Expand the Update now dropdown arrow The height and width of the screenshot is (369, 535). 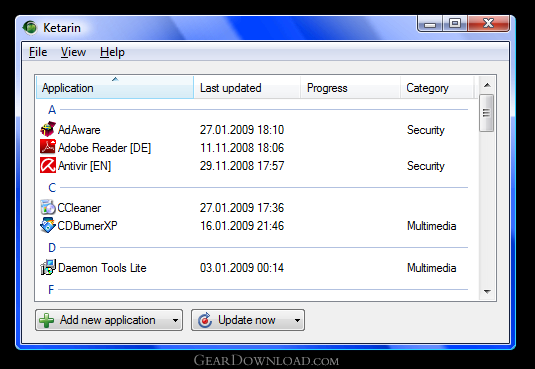pyautogui.click(x=297, y=320)
